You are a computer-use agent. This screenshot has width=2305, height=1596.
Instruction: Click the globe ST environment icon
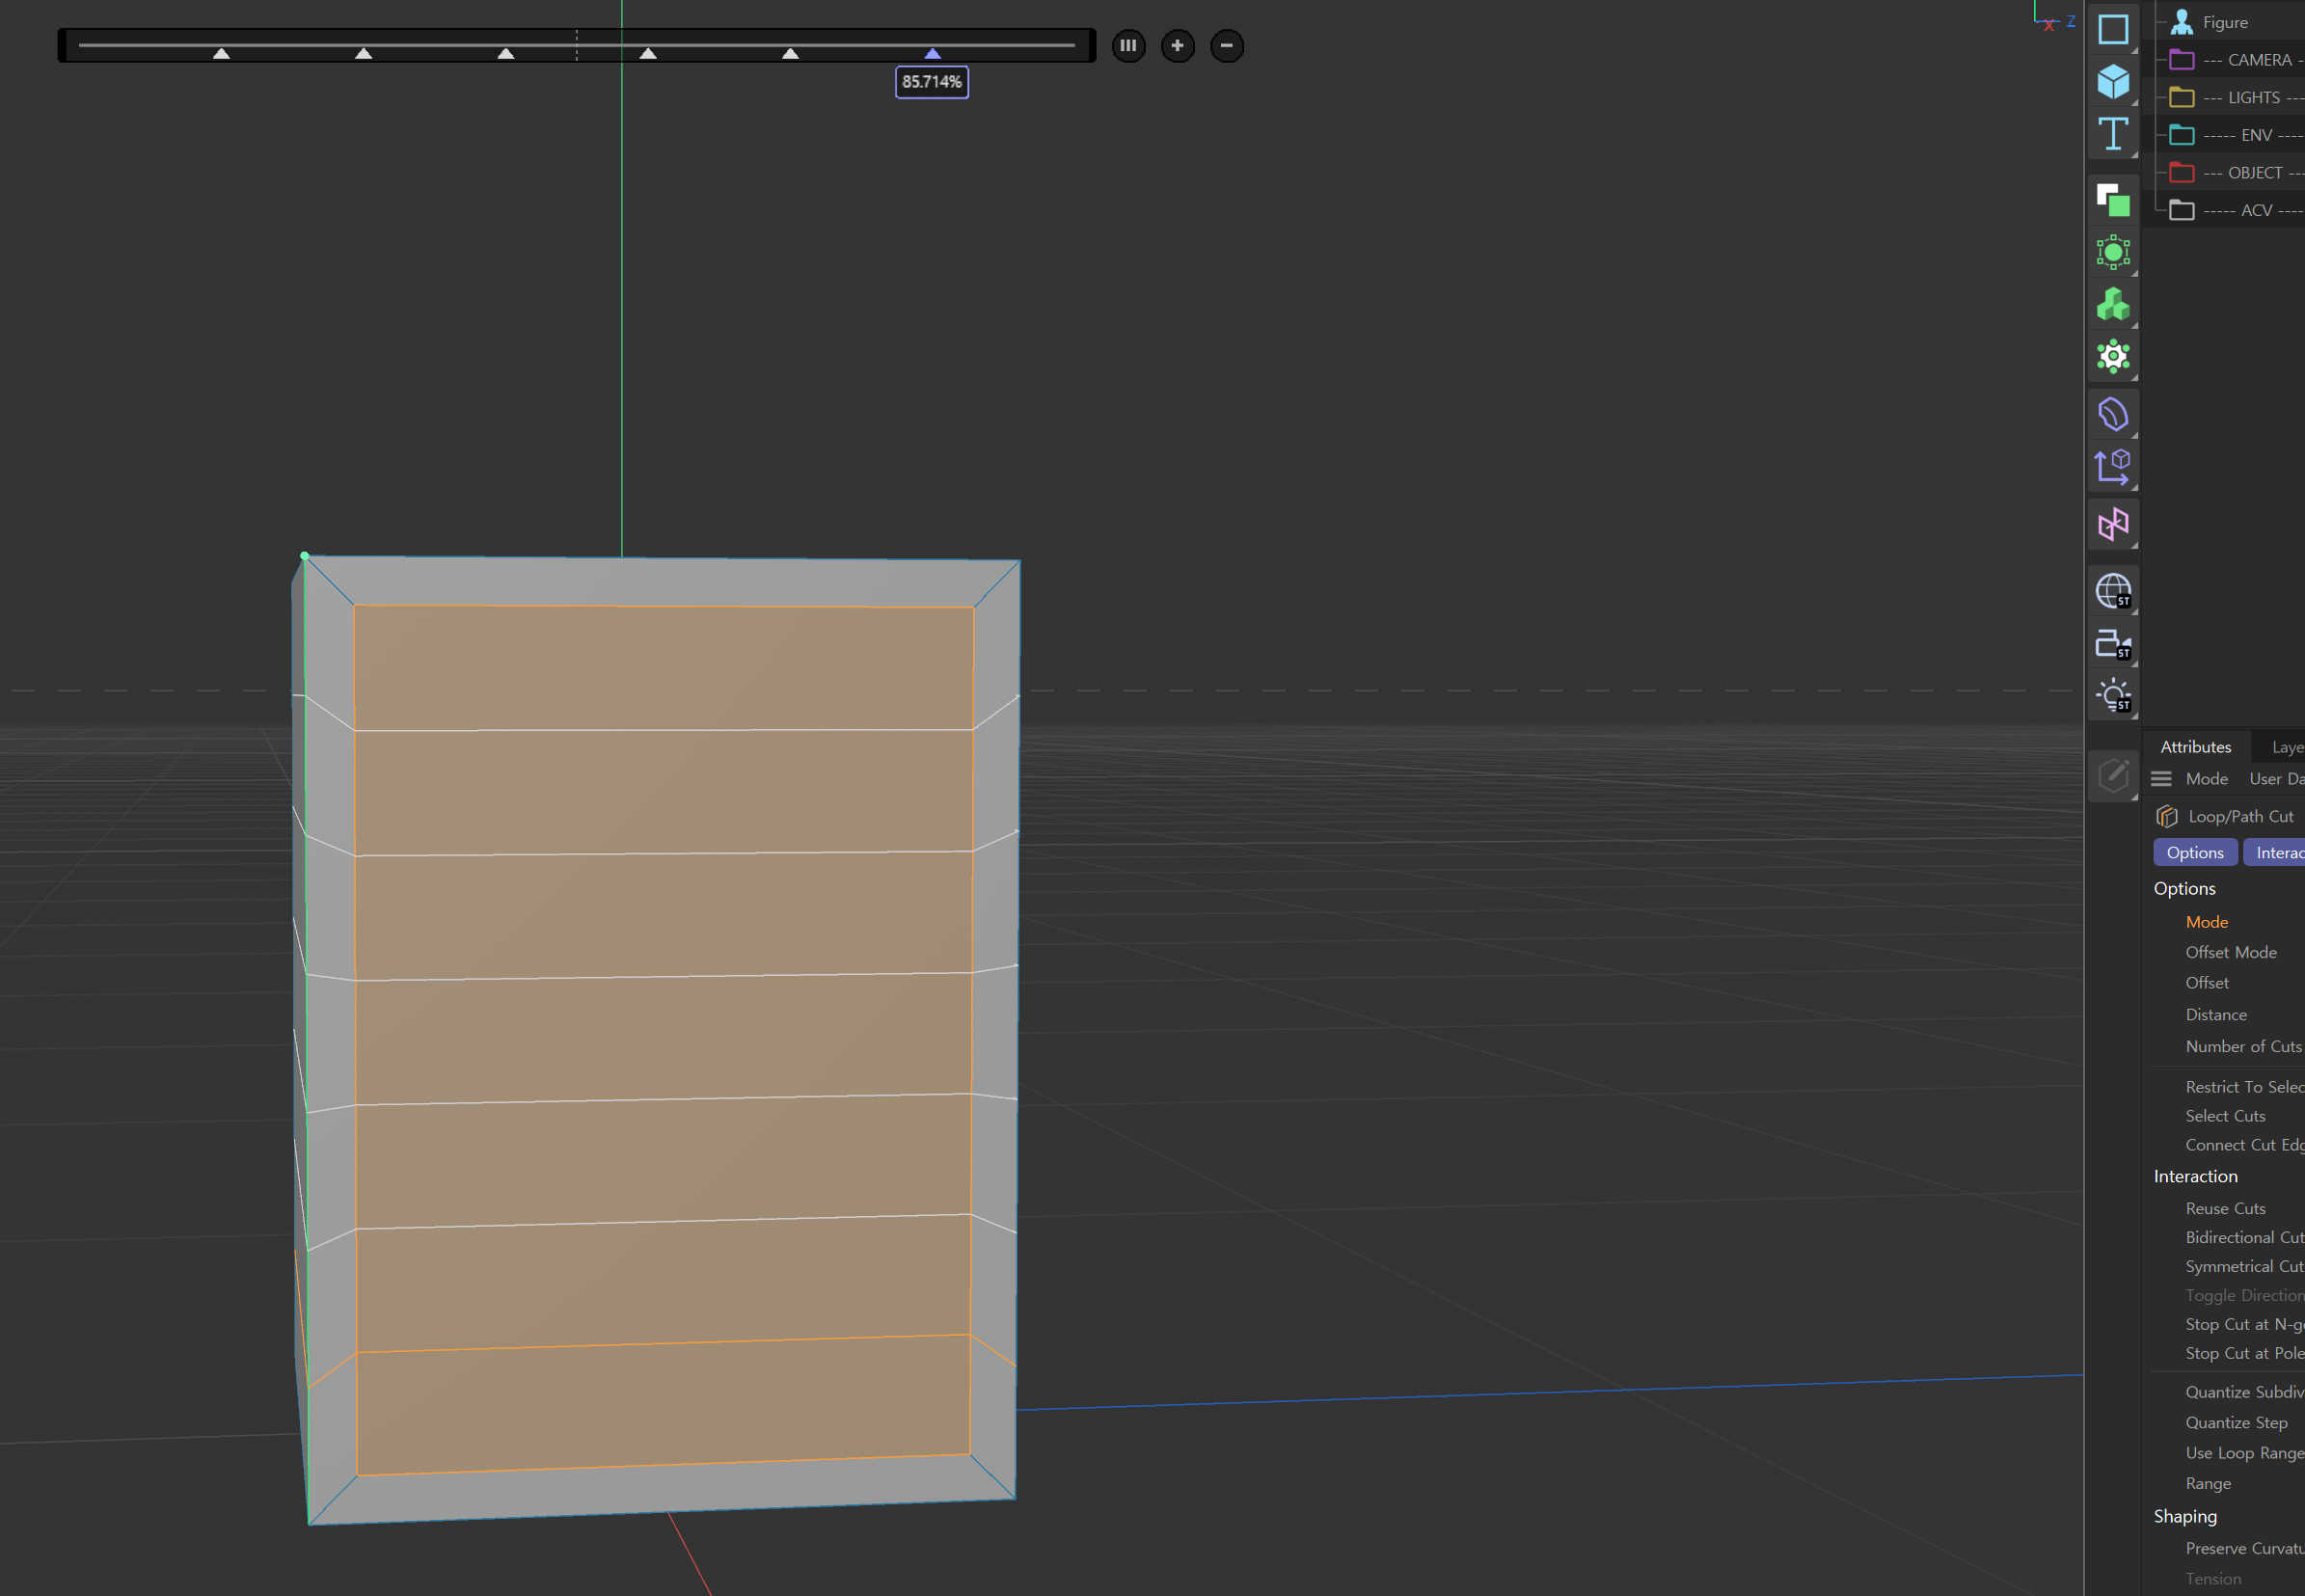2112,591
